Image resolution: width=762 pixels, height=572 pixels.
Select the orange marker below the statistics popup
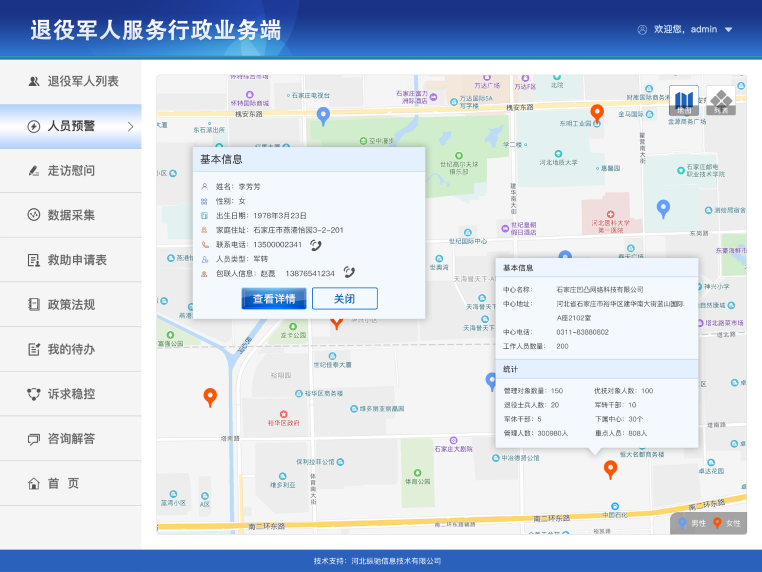610,469
